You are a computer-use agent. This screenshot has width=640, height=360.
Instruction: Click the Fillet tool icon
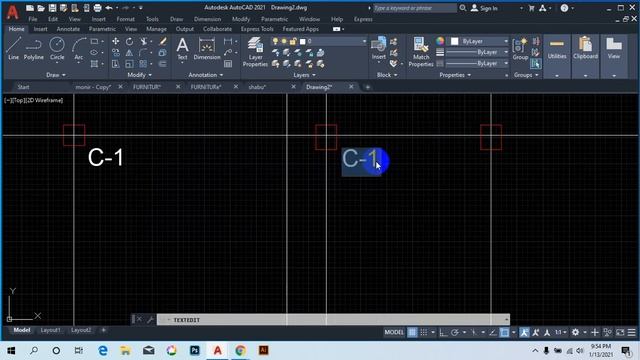coord(143,53)
